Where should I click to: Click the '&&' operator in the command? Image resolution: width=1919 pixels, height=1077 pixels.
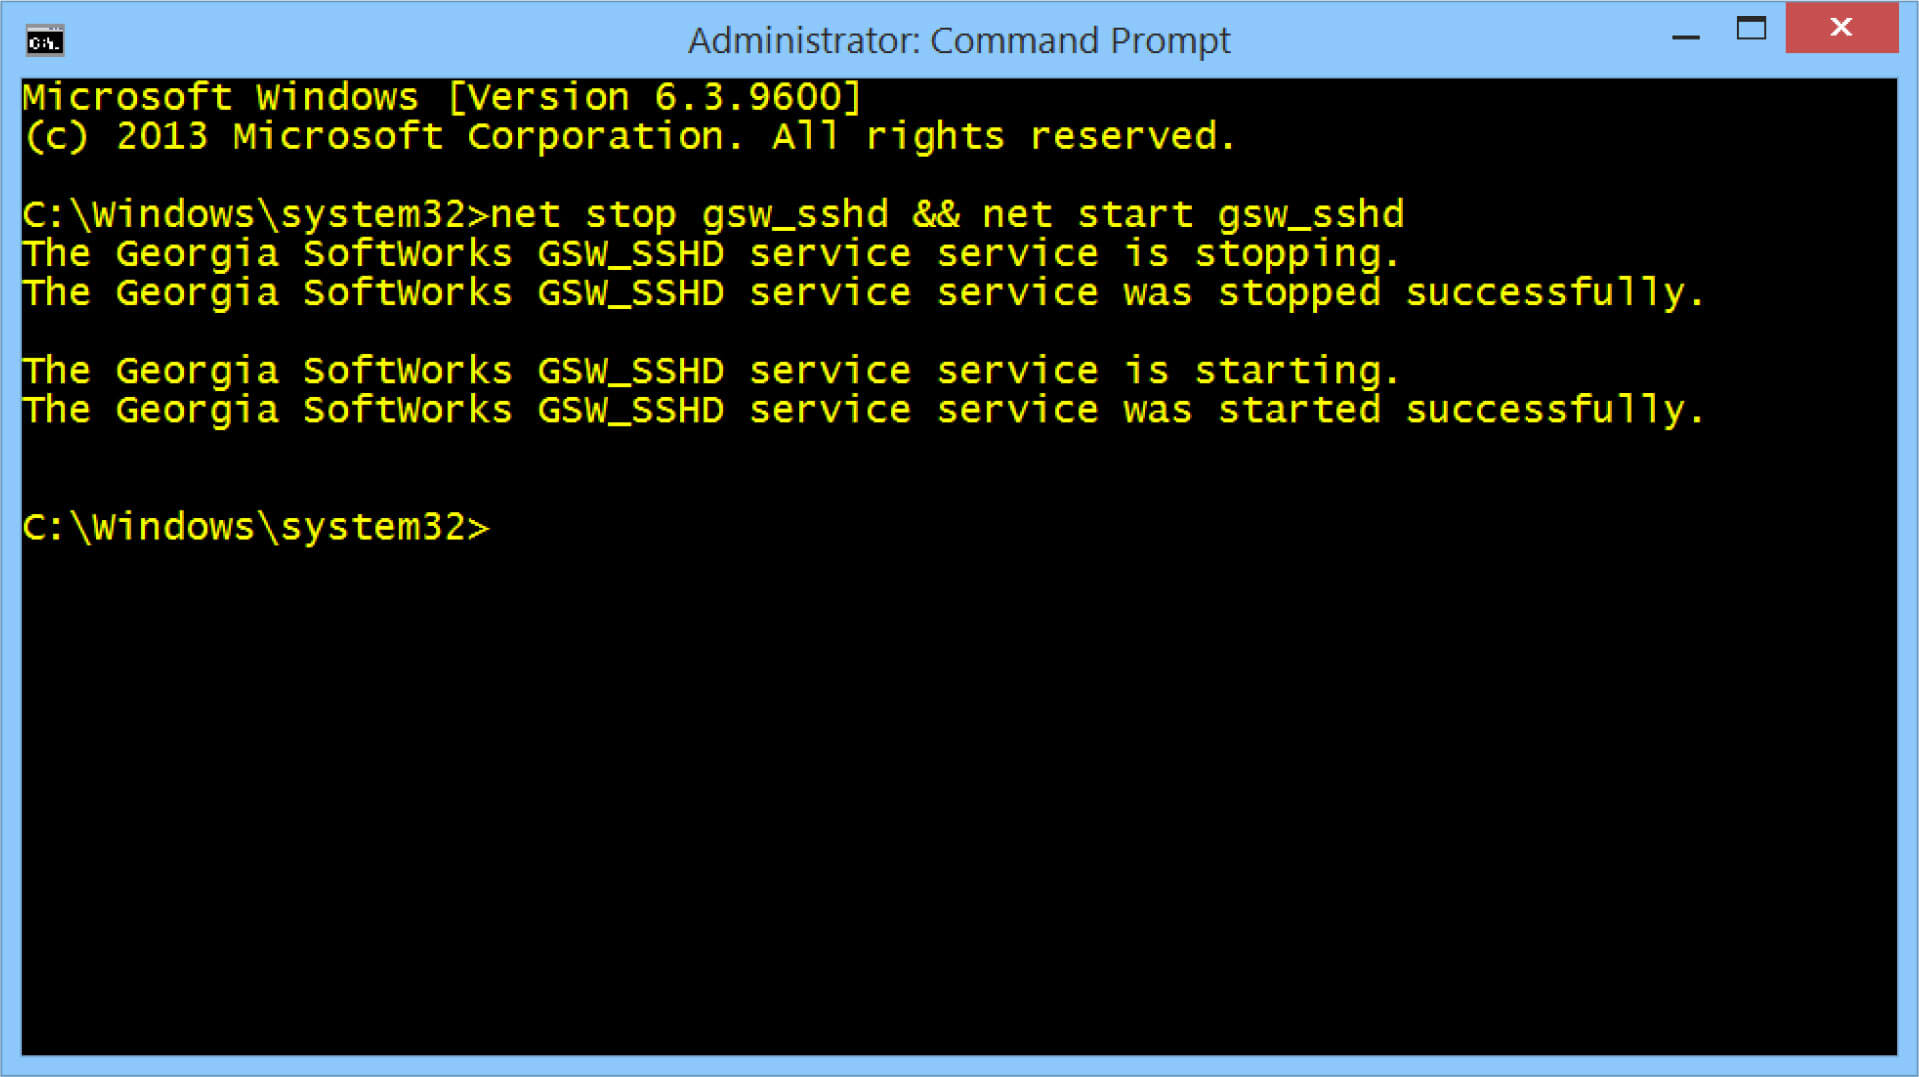[x=935, y=215]
